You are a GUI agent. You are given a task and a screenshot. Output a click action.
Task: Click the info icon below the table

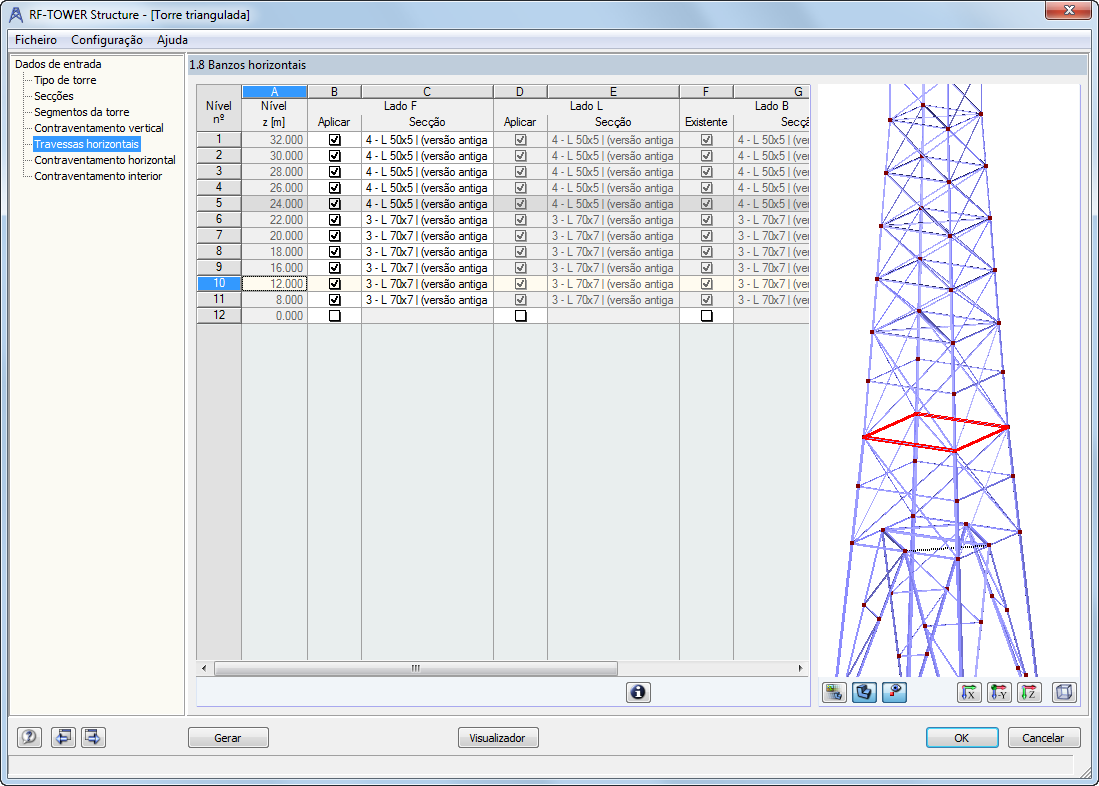pos(638,692)
